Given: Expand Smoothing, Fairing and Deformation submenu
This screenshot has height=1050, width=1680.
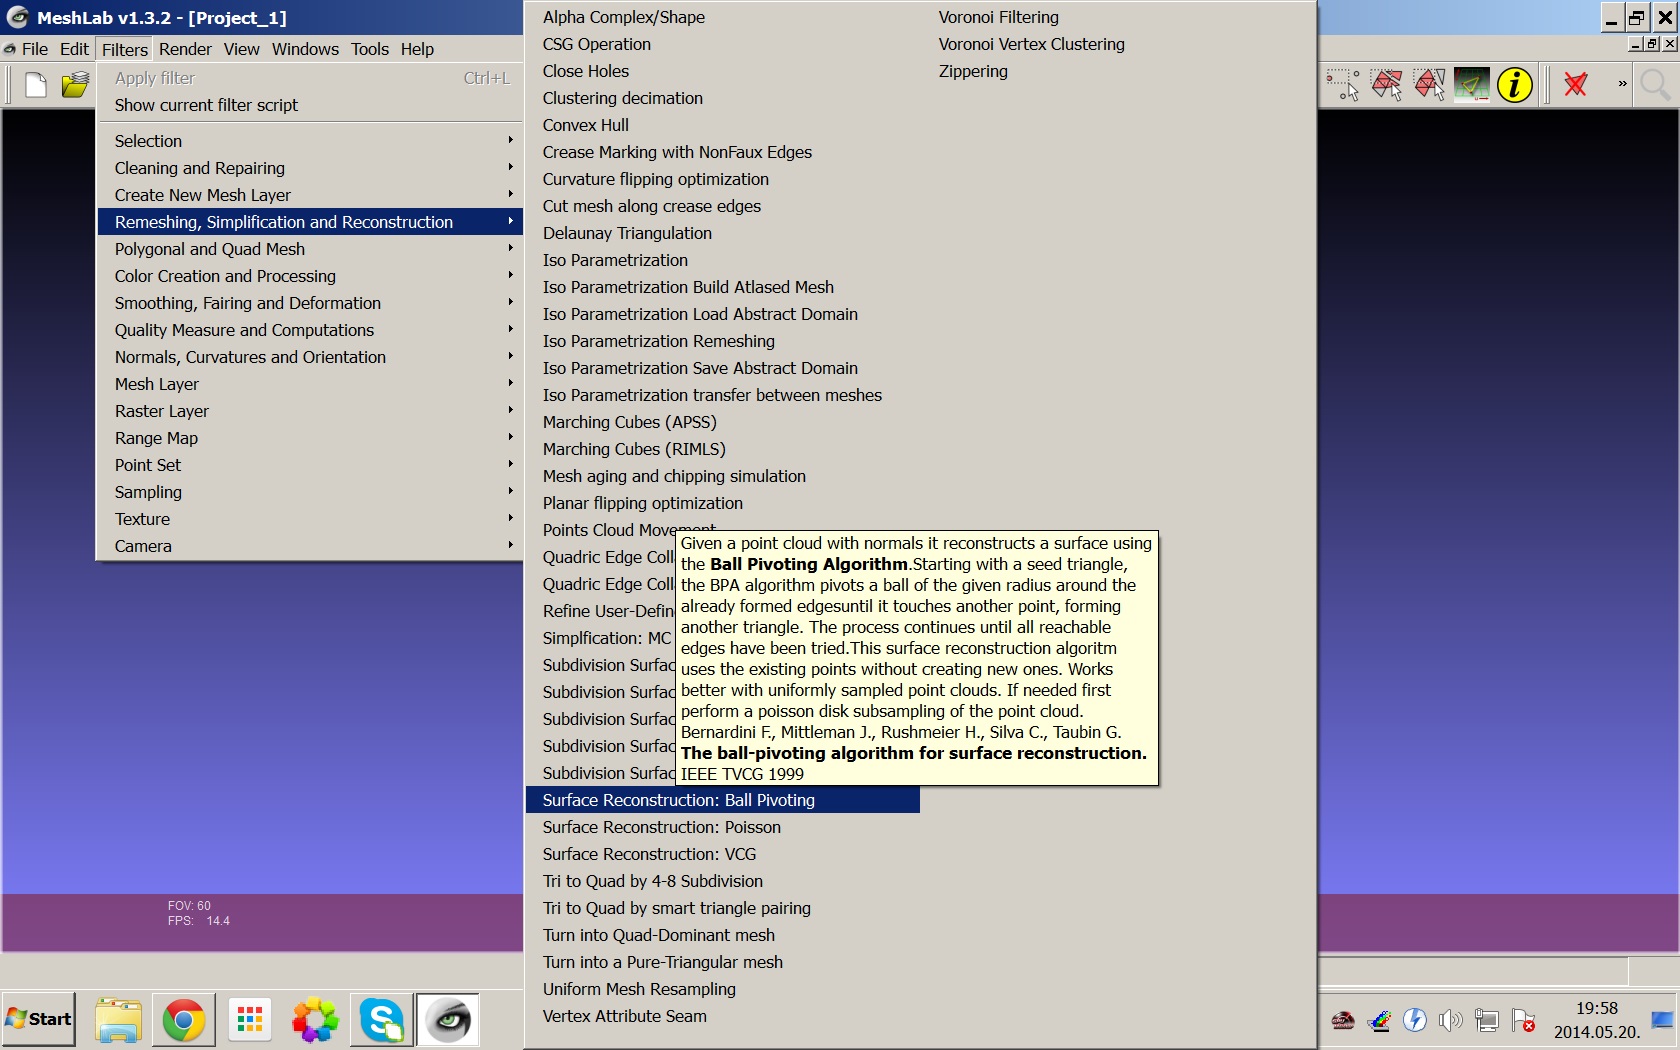Looking at the screenshot, I should pyautogui.click(x=310, y=303).
